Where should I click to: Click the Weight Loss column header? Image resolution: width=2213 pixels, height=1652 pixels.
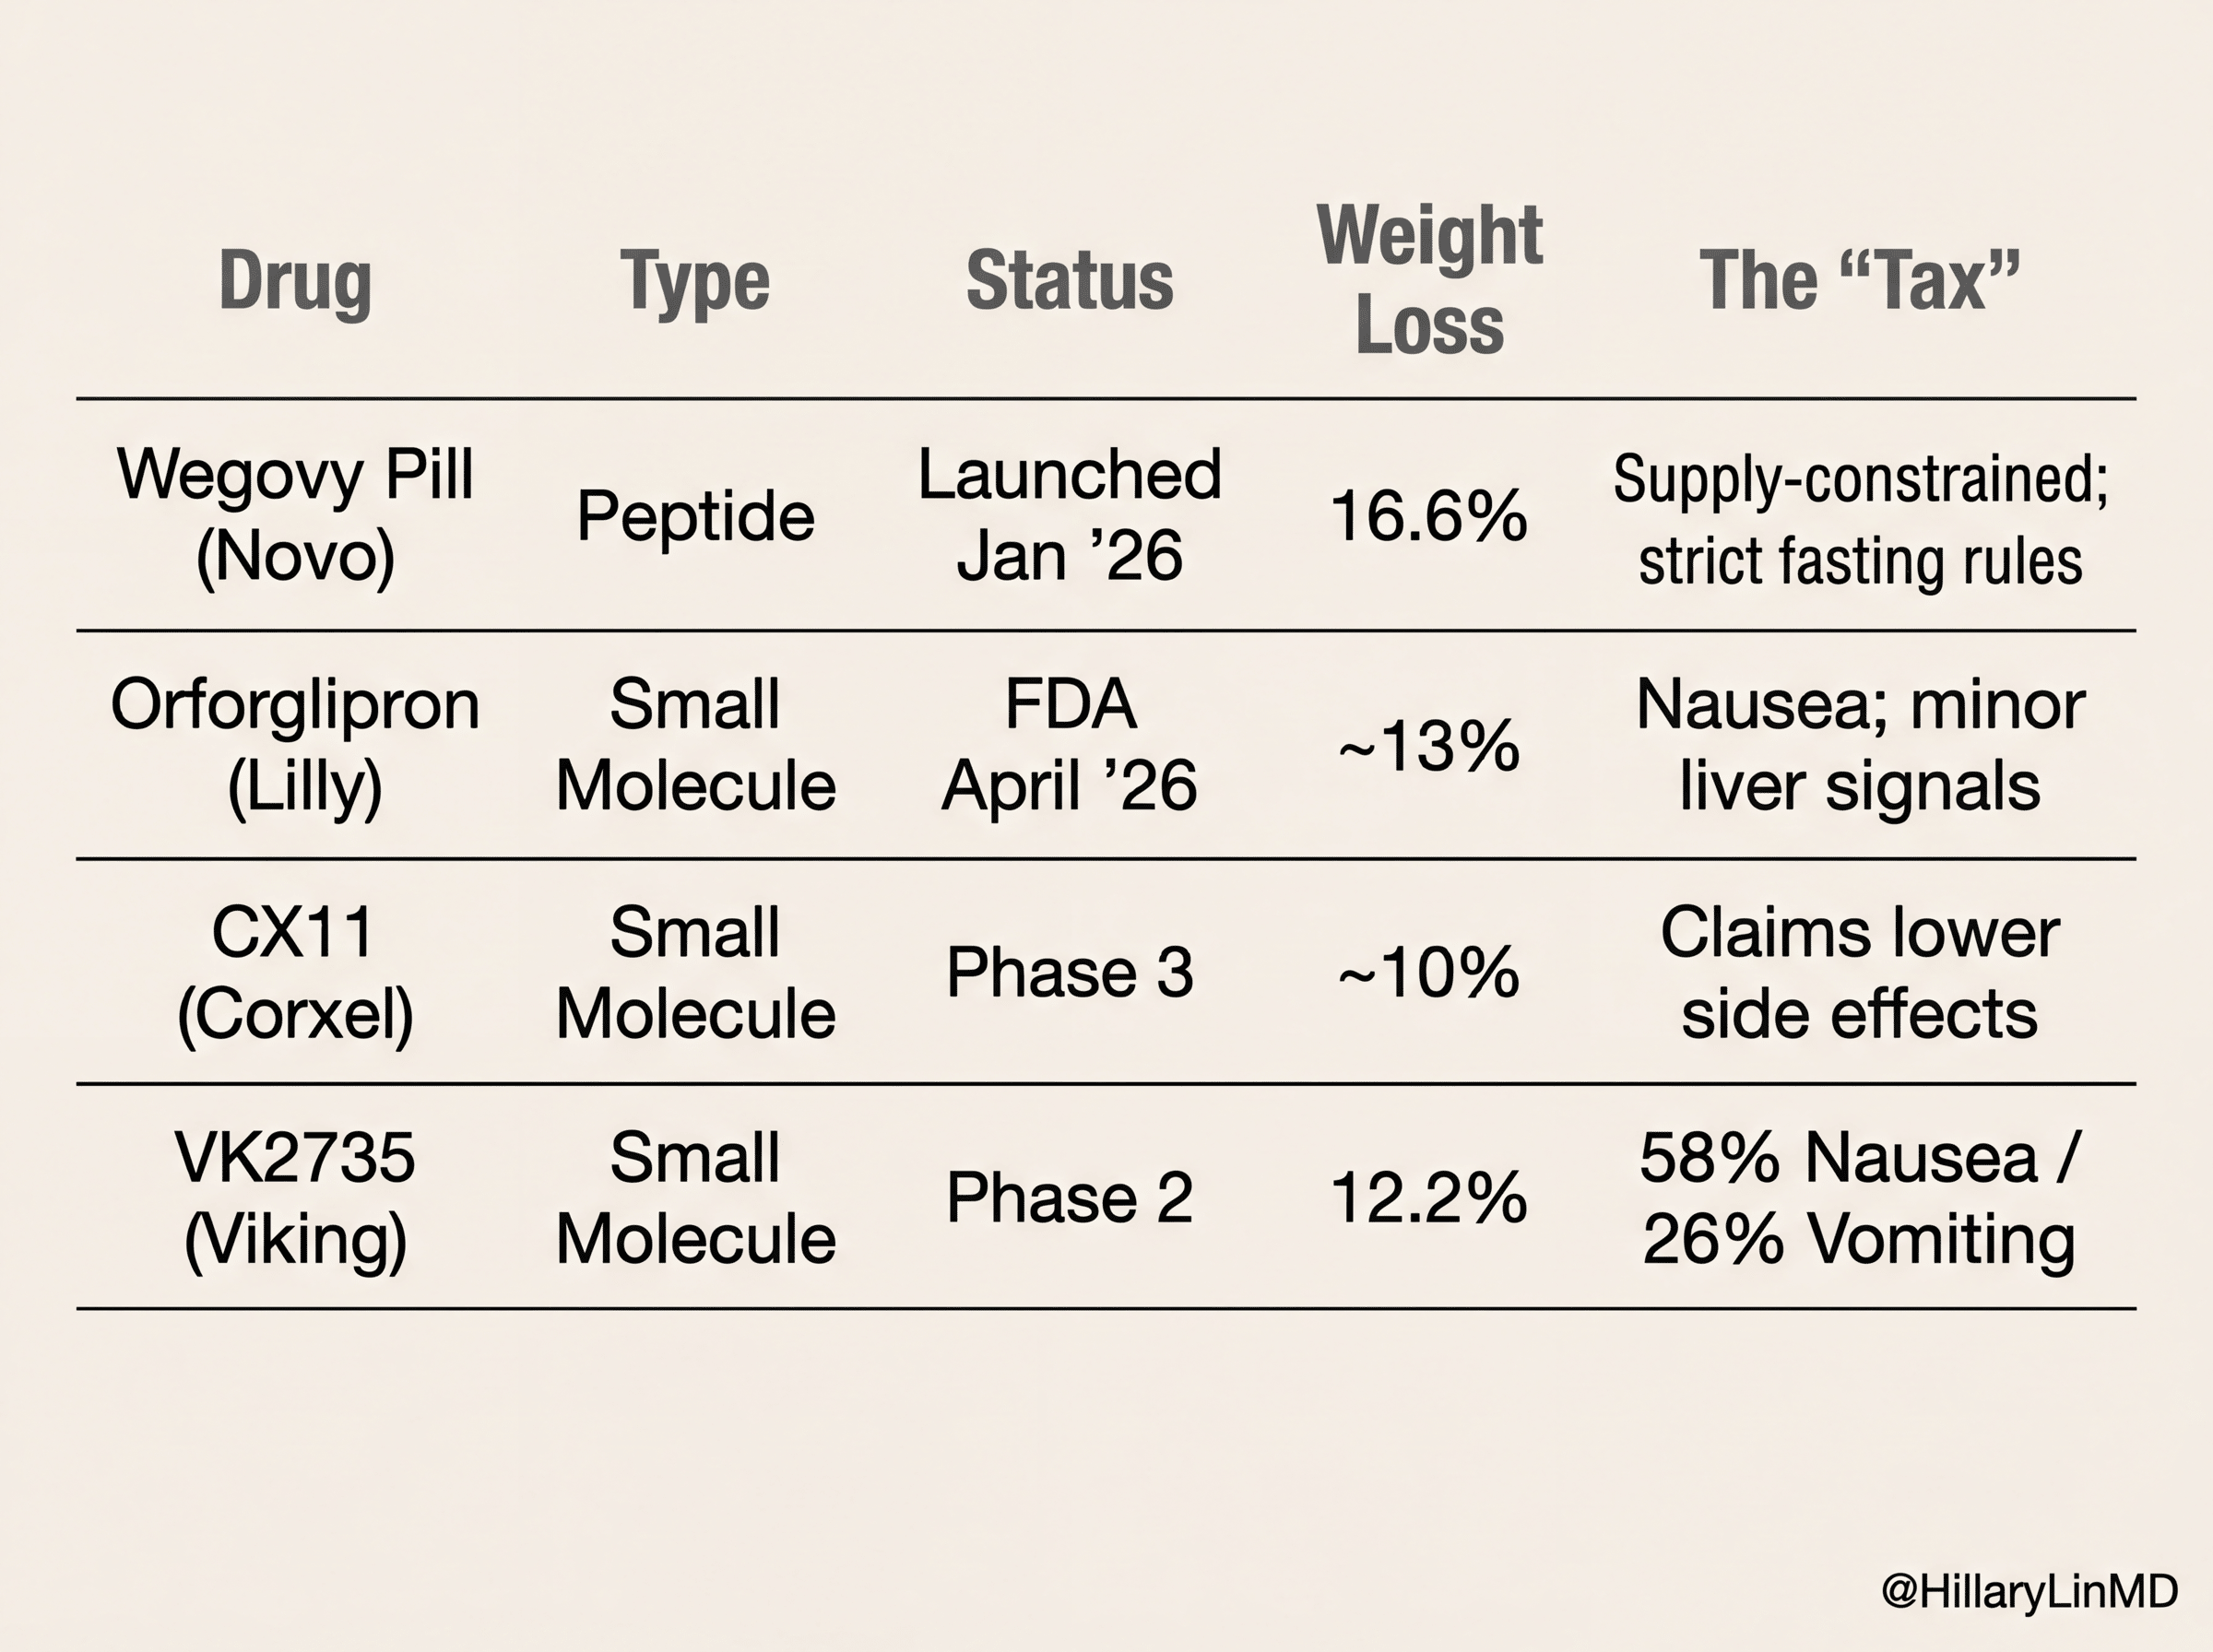click(x=1429, y=279)
